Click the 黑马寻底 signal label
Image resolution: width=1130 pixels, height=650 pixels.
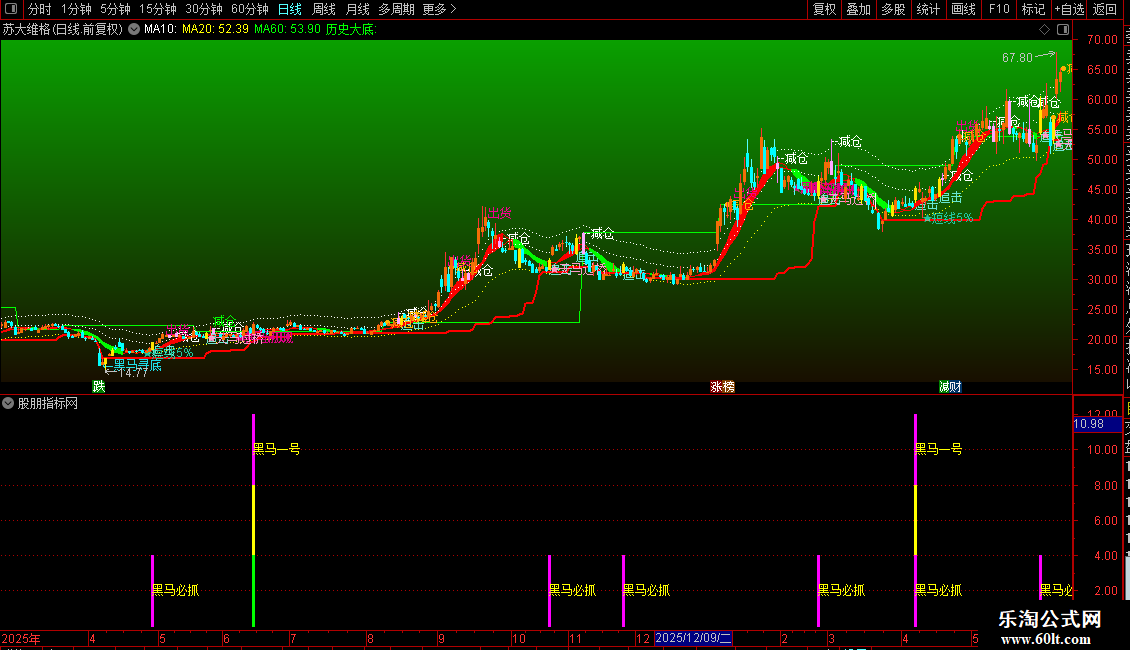pyautogui.click(x=138, y=365)
